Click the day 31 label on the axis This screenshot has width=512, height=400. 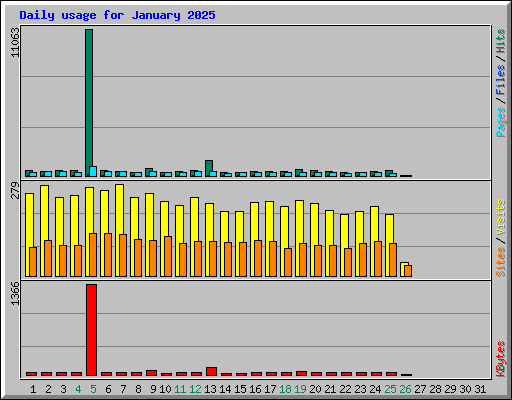pos(480,389)
